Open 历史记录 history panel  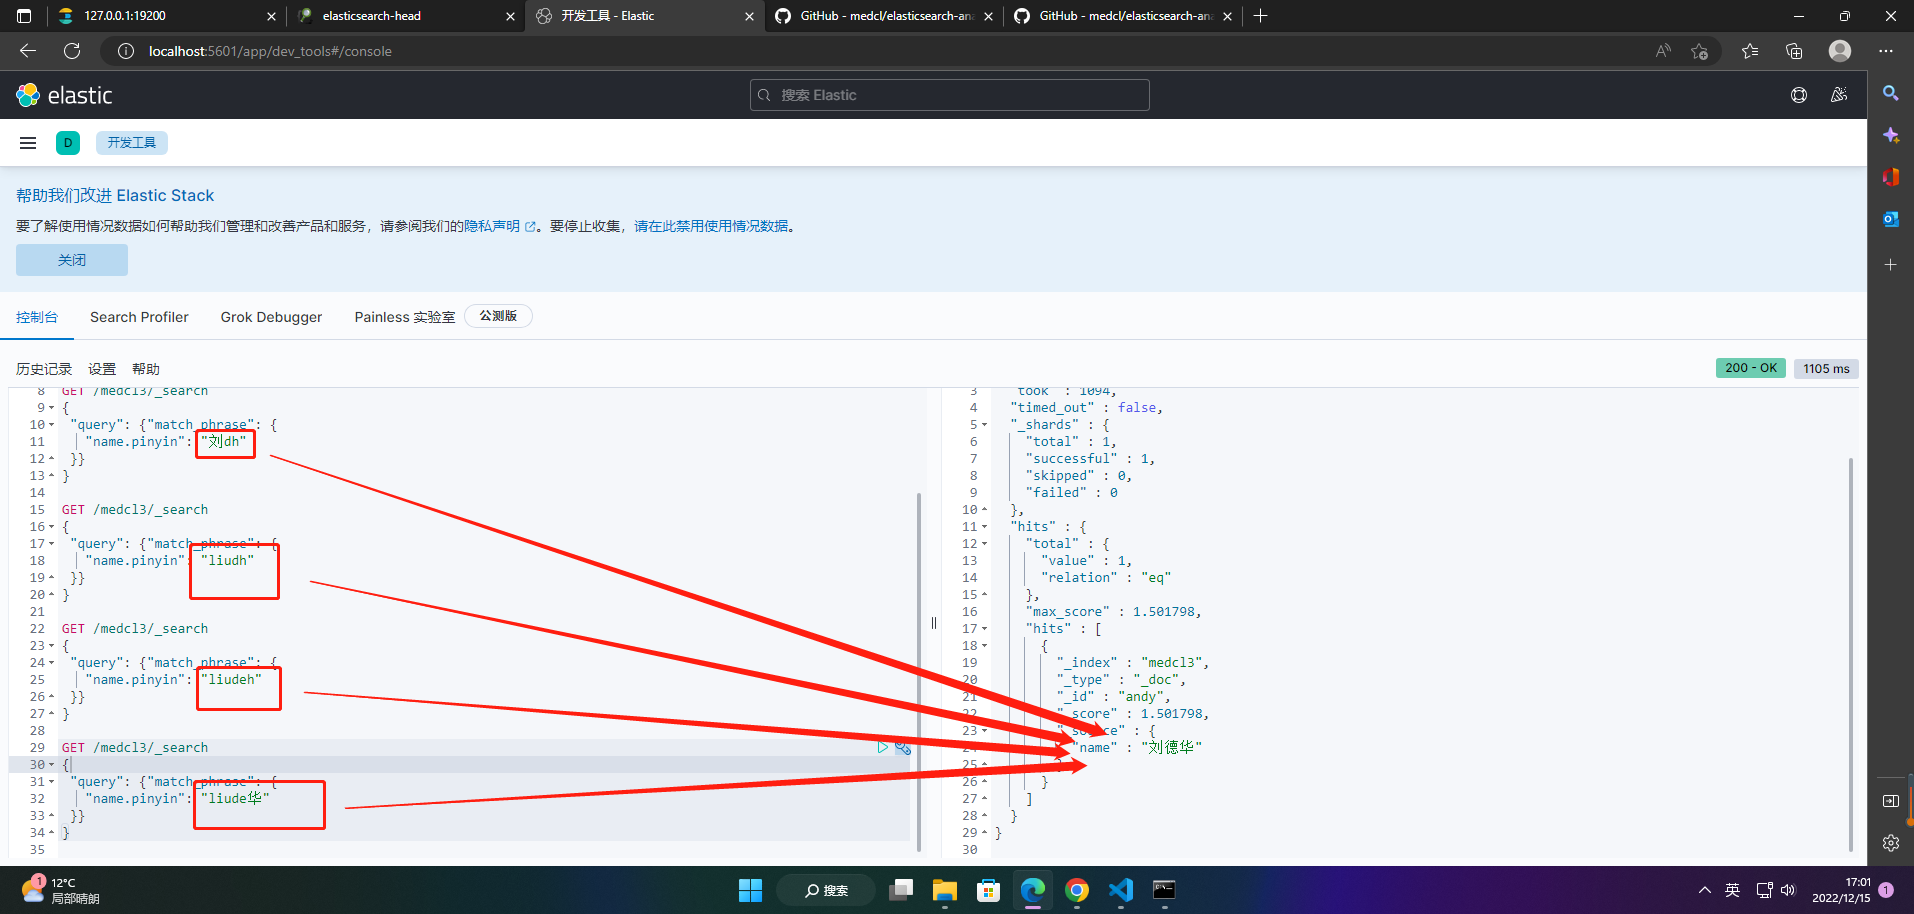(44, 369)
